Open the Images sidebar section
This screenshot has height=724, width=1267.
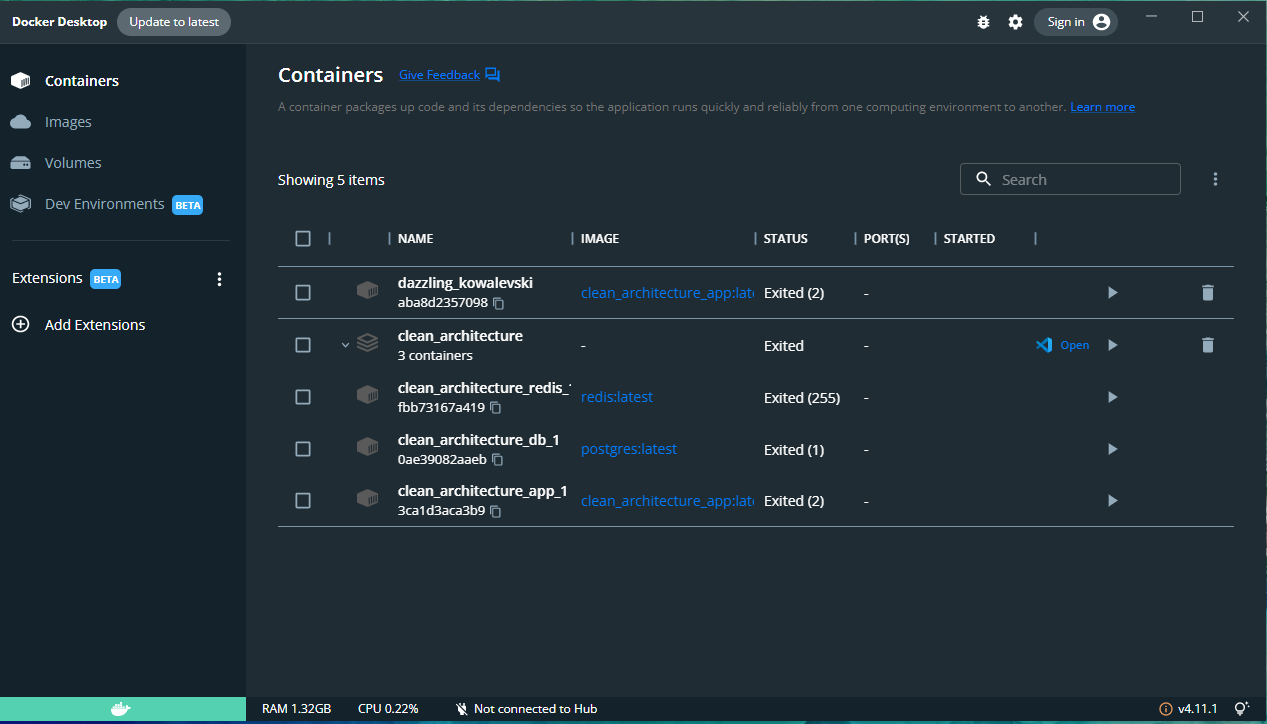point(122,122)
